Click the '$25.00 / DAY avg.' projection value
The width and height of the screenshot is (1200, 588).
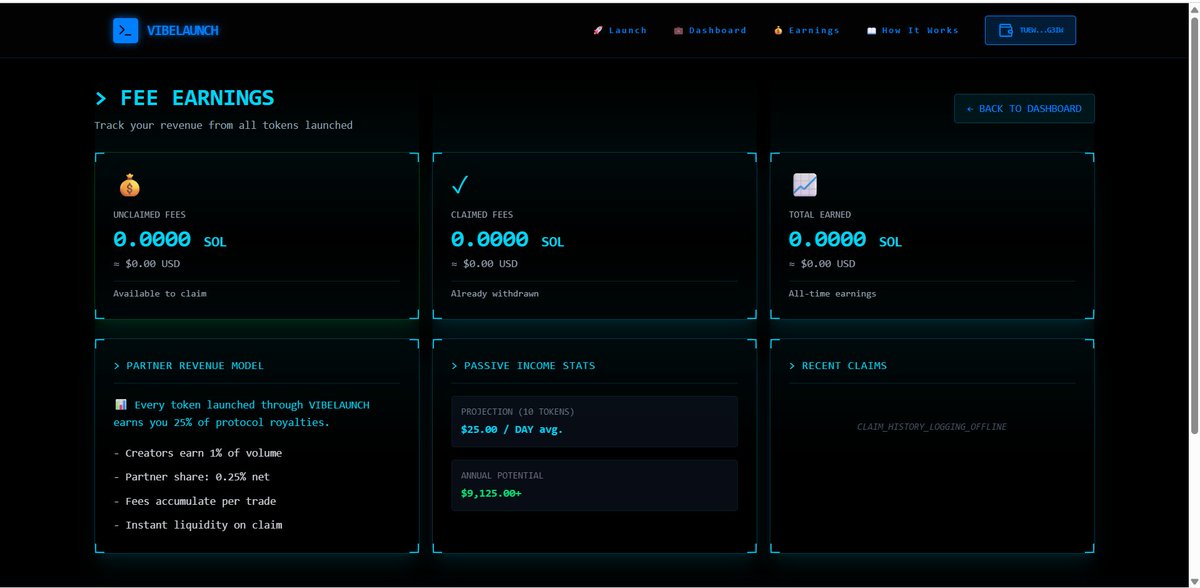tap(511, 429)
